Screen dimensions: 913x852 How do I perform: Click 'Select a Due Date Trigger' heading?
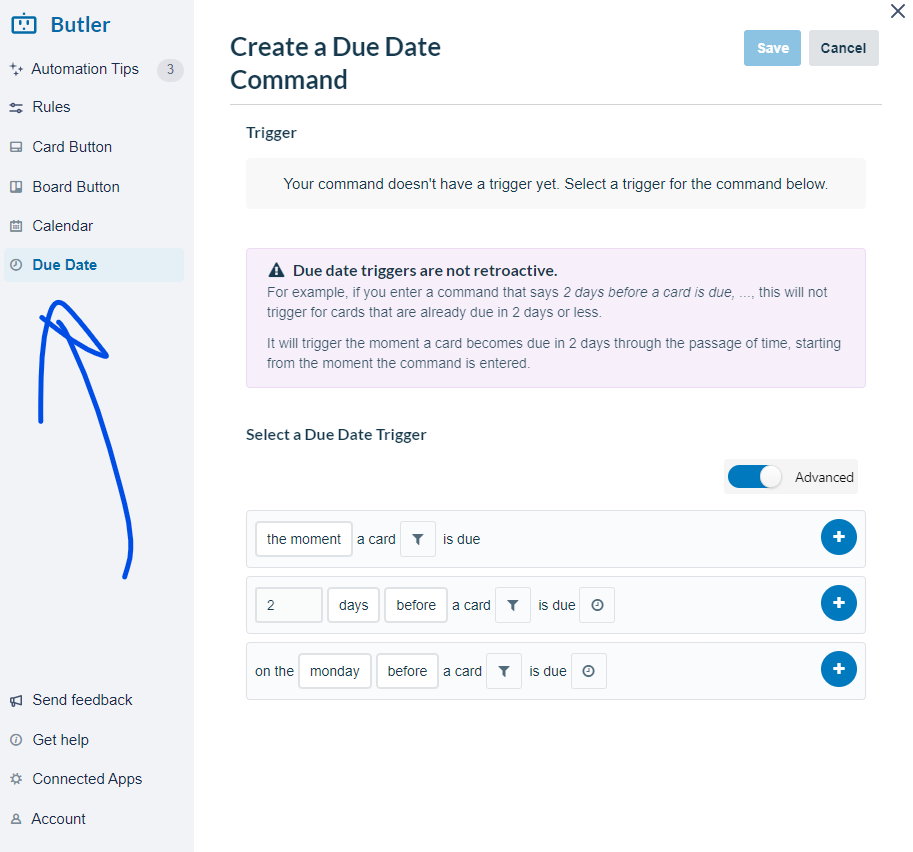(336, 435)
